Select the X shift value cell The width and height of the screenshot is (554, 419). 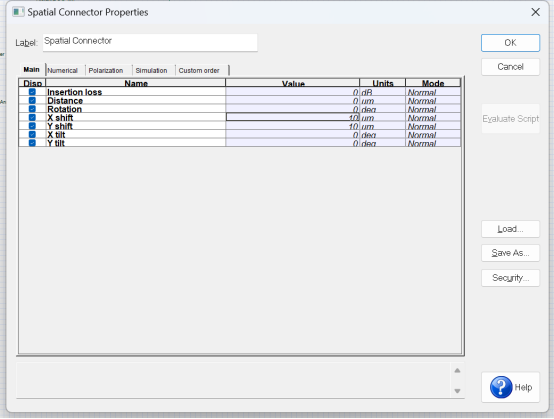[293, 117]
